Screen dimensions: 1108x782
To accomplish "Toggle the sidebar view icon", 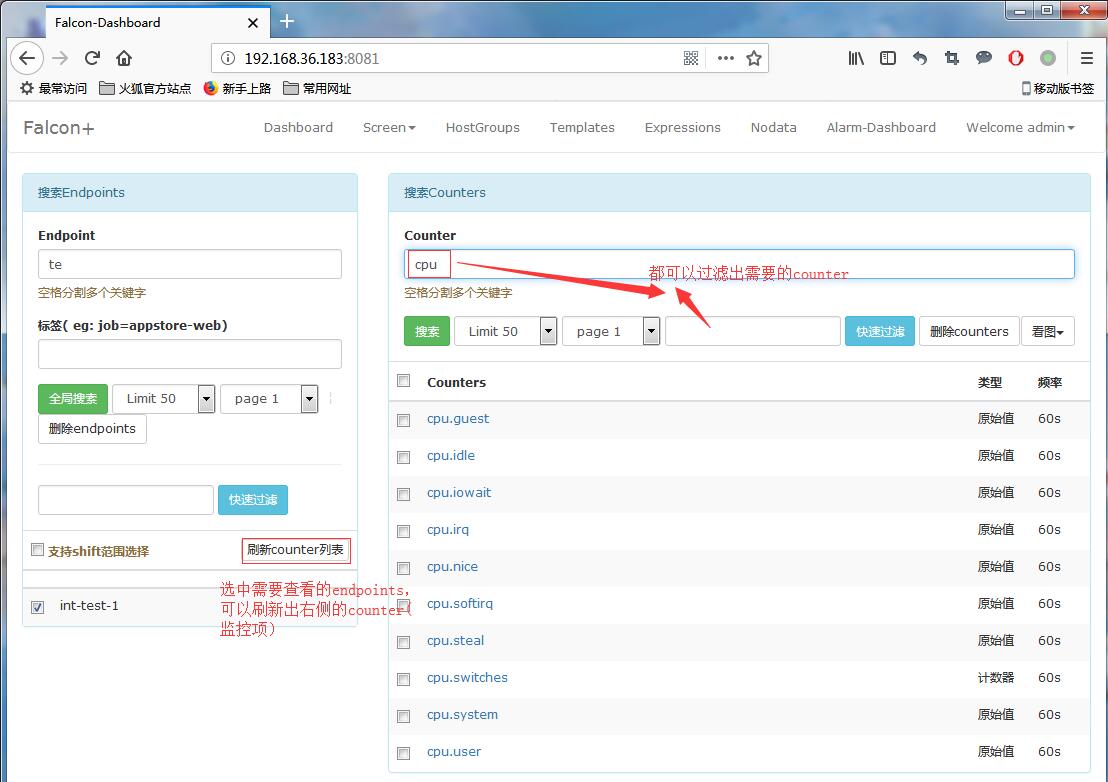I will tap(888, 58).
